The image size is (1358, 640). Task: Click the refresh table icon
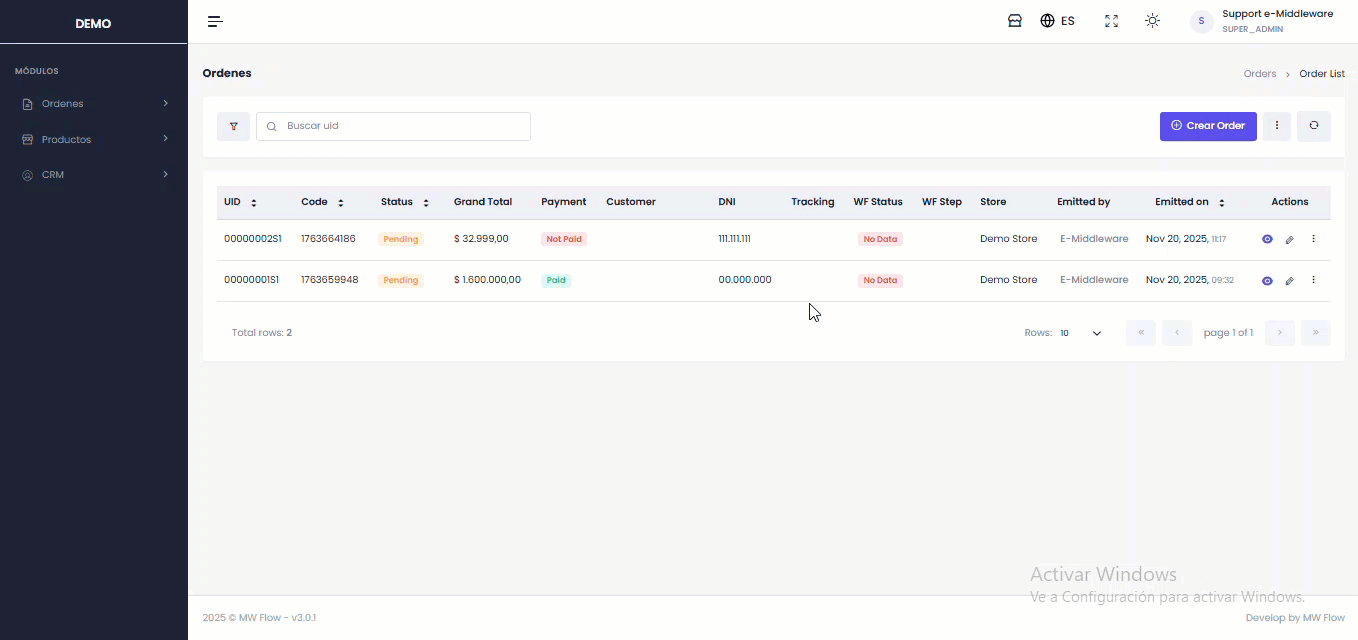click(x=1313, y=126)
